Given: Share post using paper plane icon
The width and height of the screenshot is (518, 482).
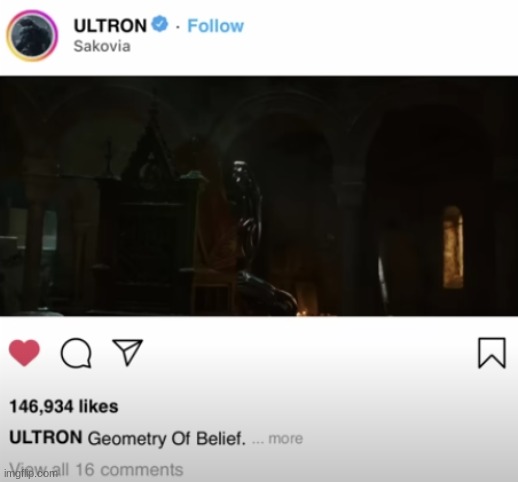Looking at the screenshot, I should pyautogui.click(x=128, y=352).
